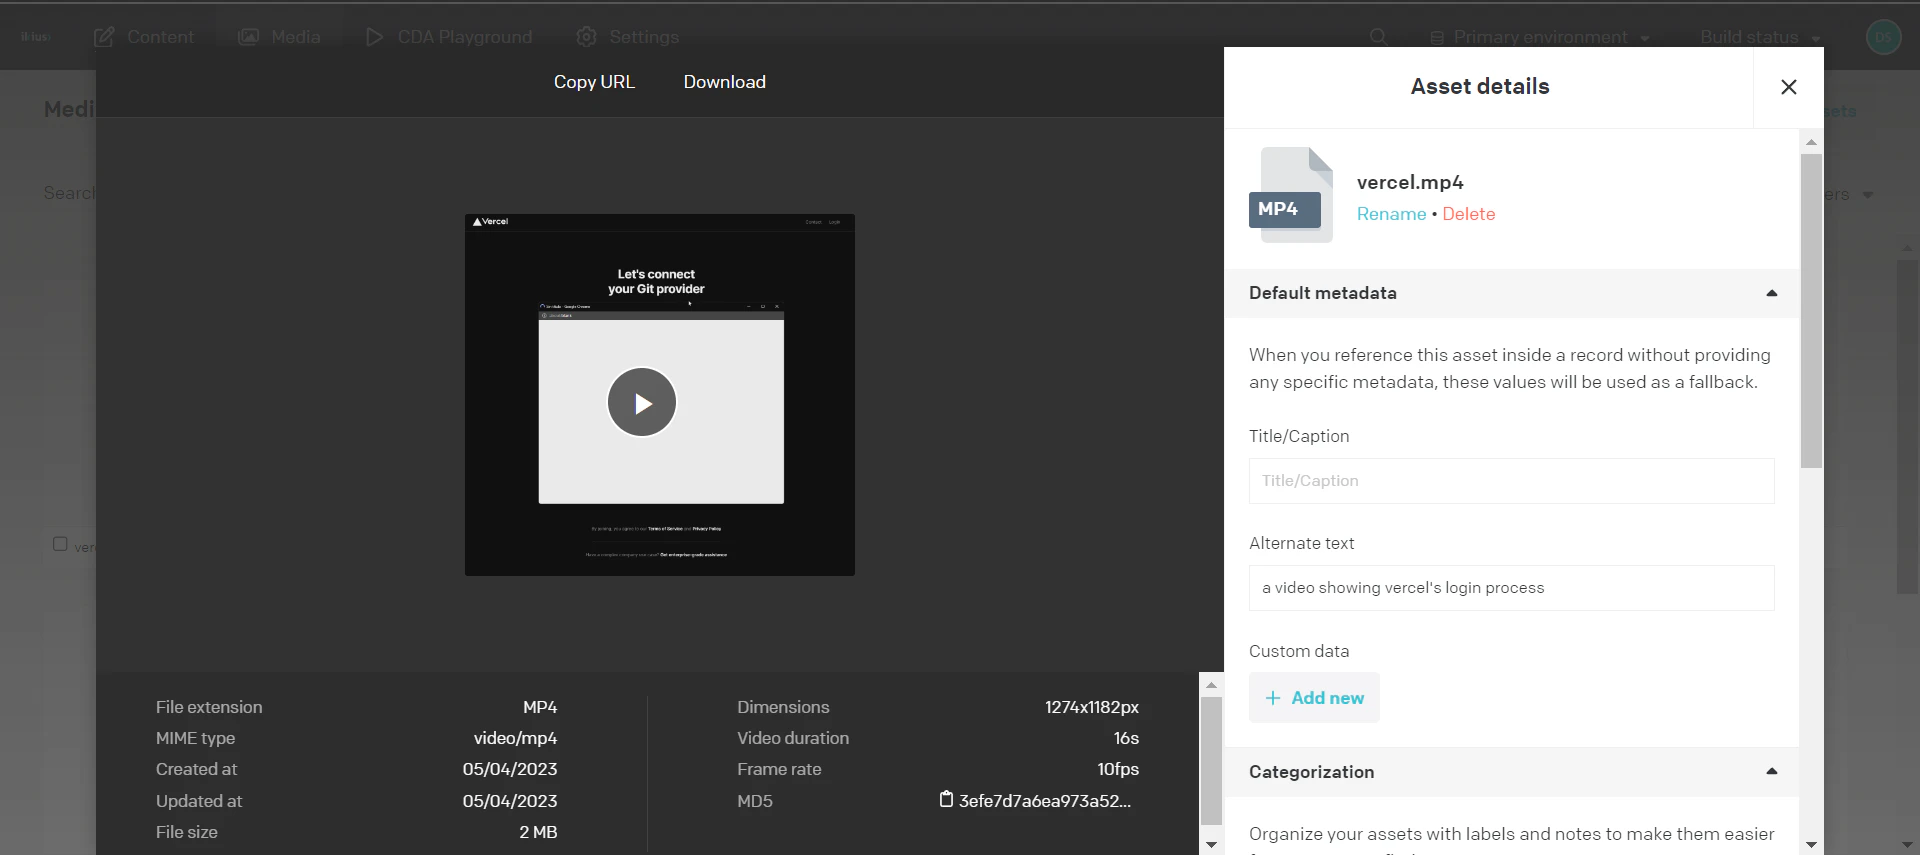Delete the vercel.mp4 asset
This screenshot has height=855, width=1920.
pyautogui.click(x=1468, y=214)
